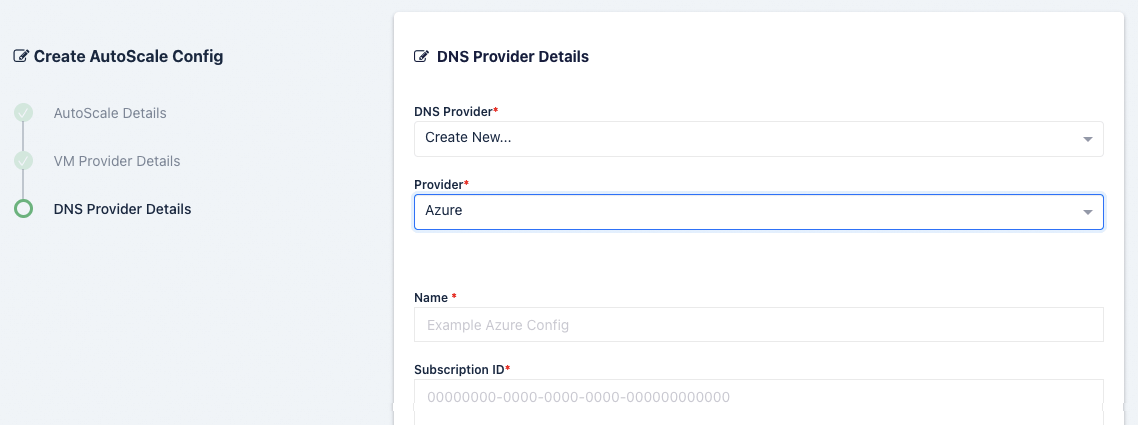
Task: Click the 'DNS Provider Details' panel heading
Action: 513,57
